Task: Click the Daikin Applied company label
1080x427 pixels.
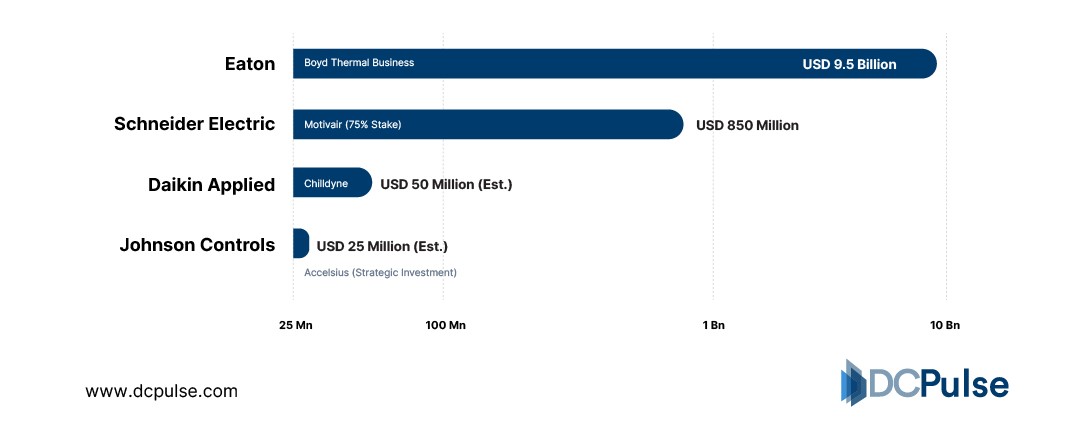Action: pos(211,185)
